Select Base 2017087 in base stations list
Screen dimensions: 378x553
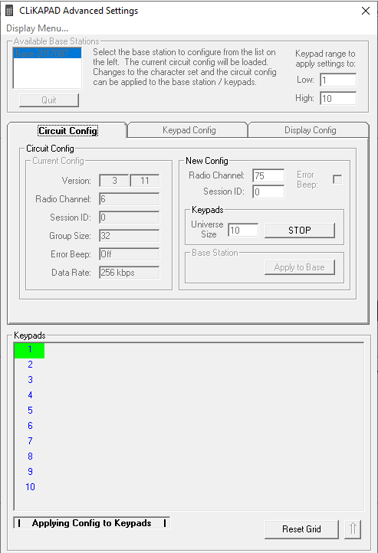pos(47,53)
